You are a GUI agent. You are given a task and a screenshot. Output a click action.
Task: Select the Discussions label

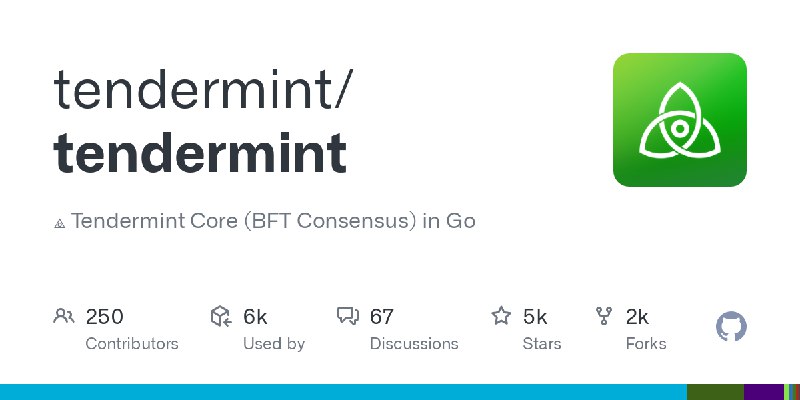click(x=414, y=343)
